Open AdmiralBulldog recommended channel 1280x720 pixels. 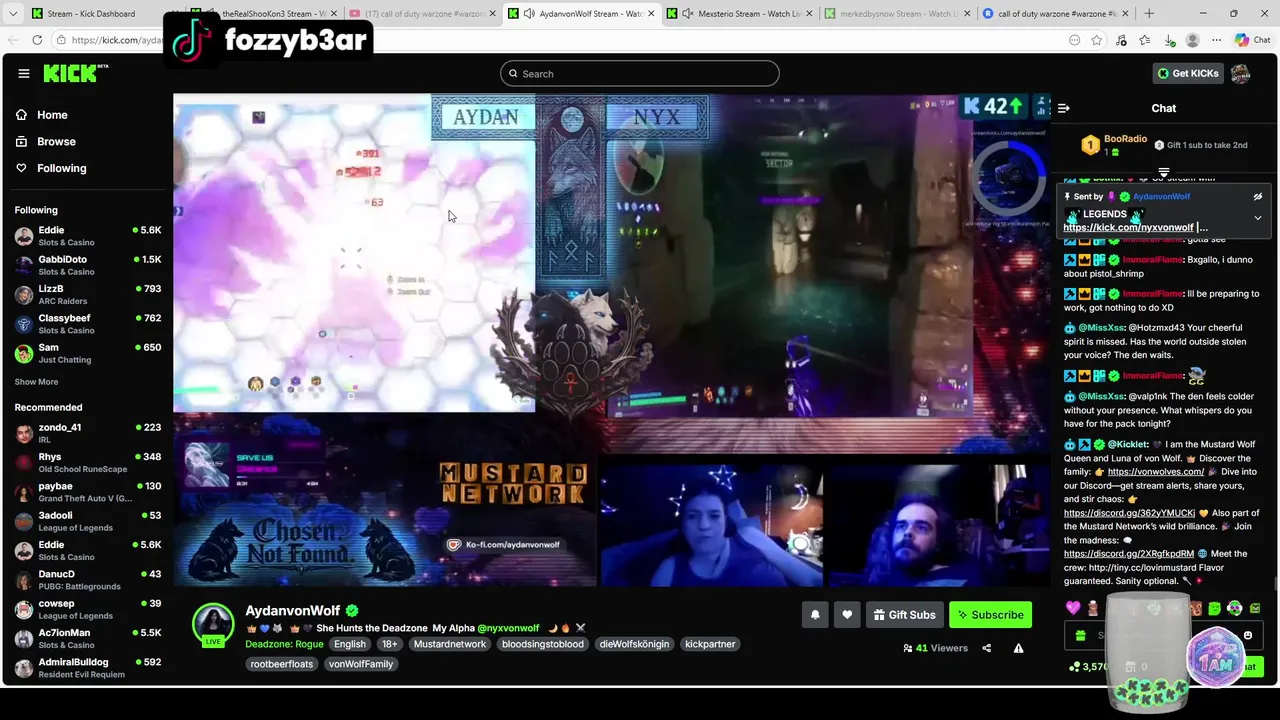(88, 668)
